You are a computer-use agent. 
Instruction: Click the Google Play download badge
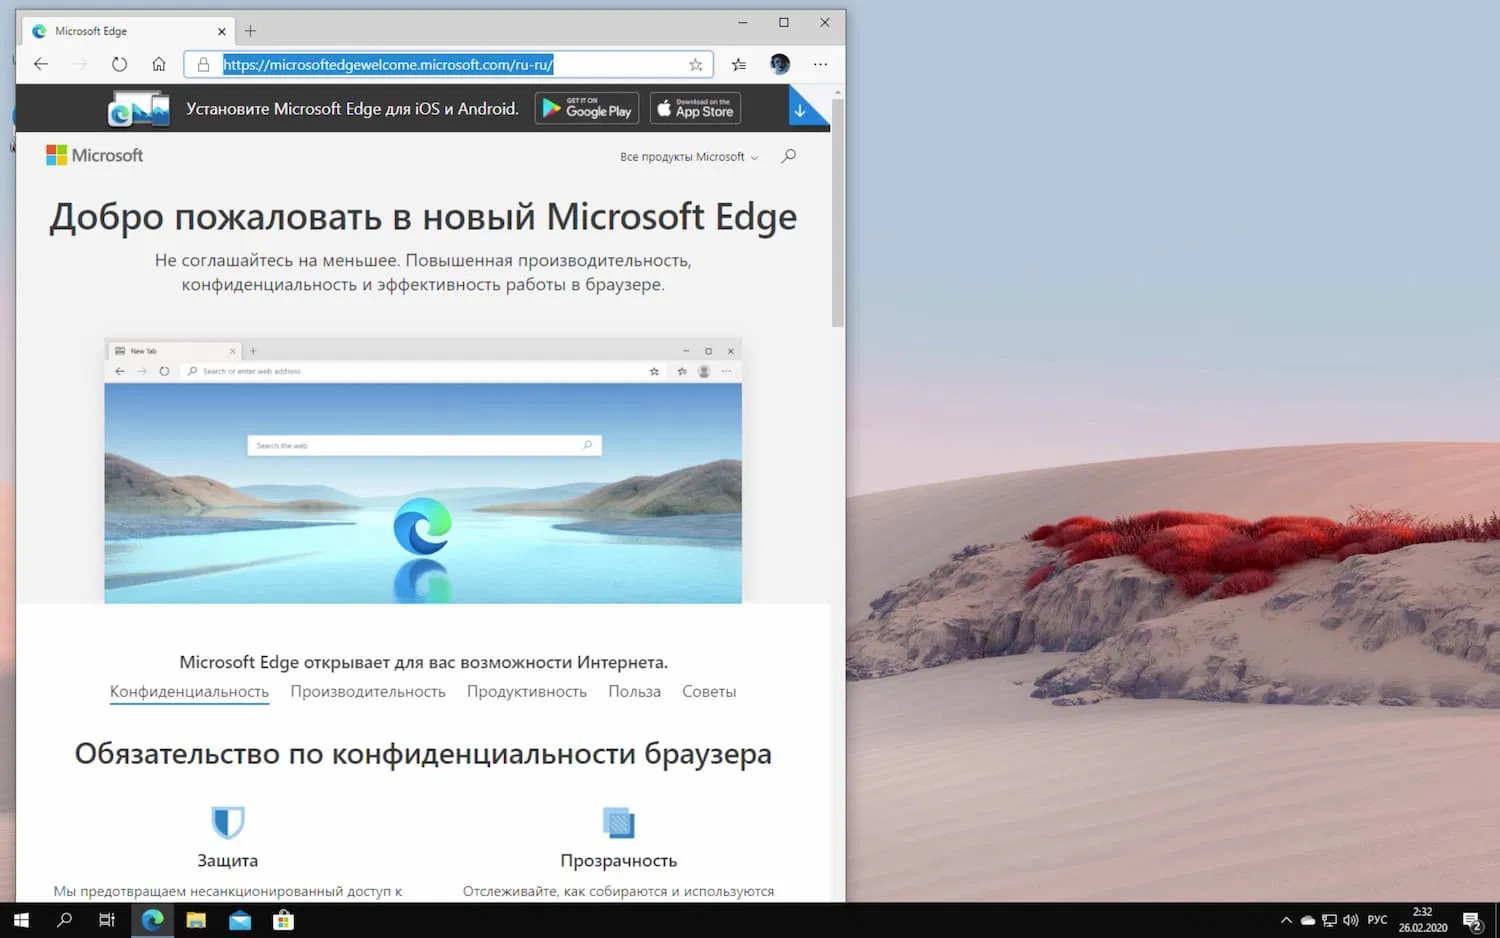pyautogui.click(x=586, y=108)
